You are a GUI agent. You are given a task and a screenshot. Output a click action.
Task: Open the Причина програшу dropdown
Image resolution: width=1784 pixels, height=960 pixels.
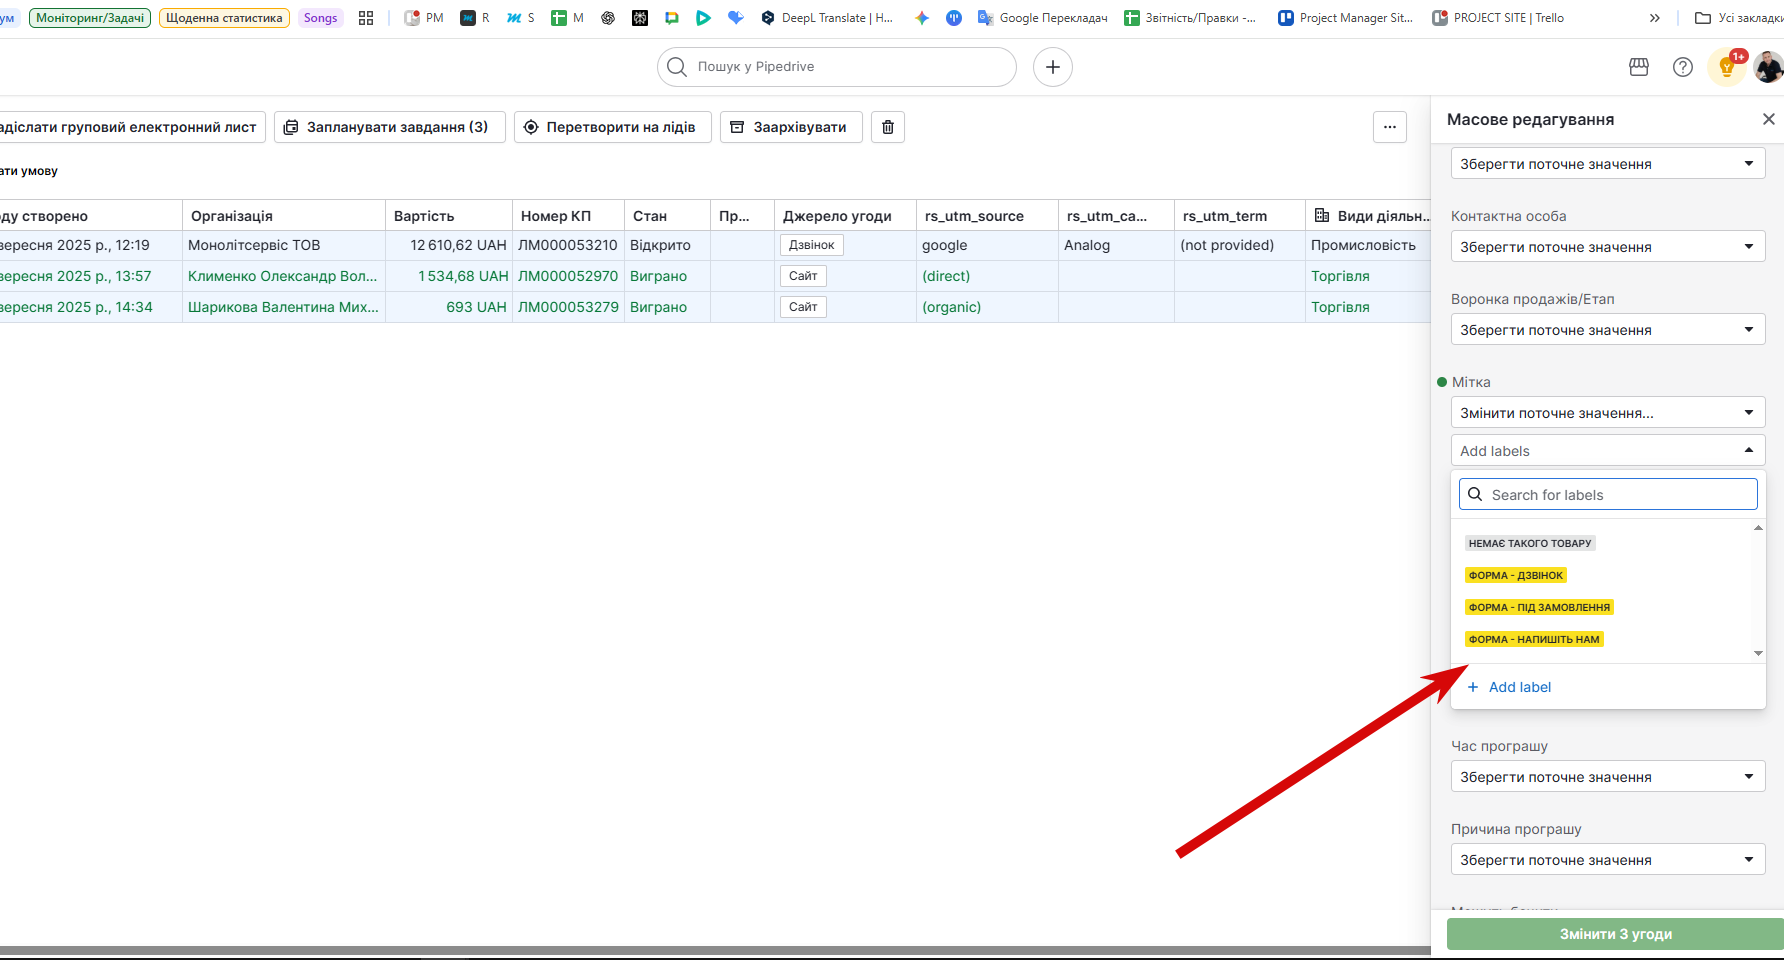click(x=1608, y=860)
